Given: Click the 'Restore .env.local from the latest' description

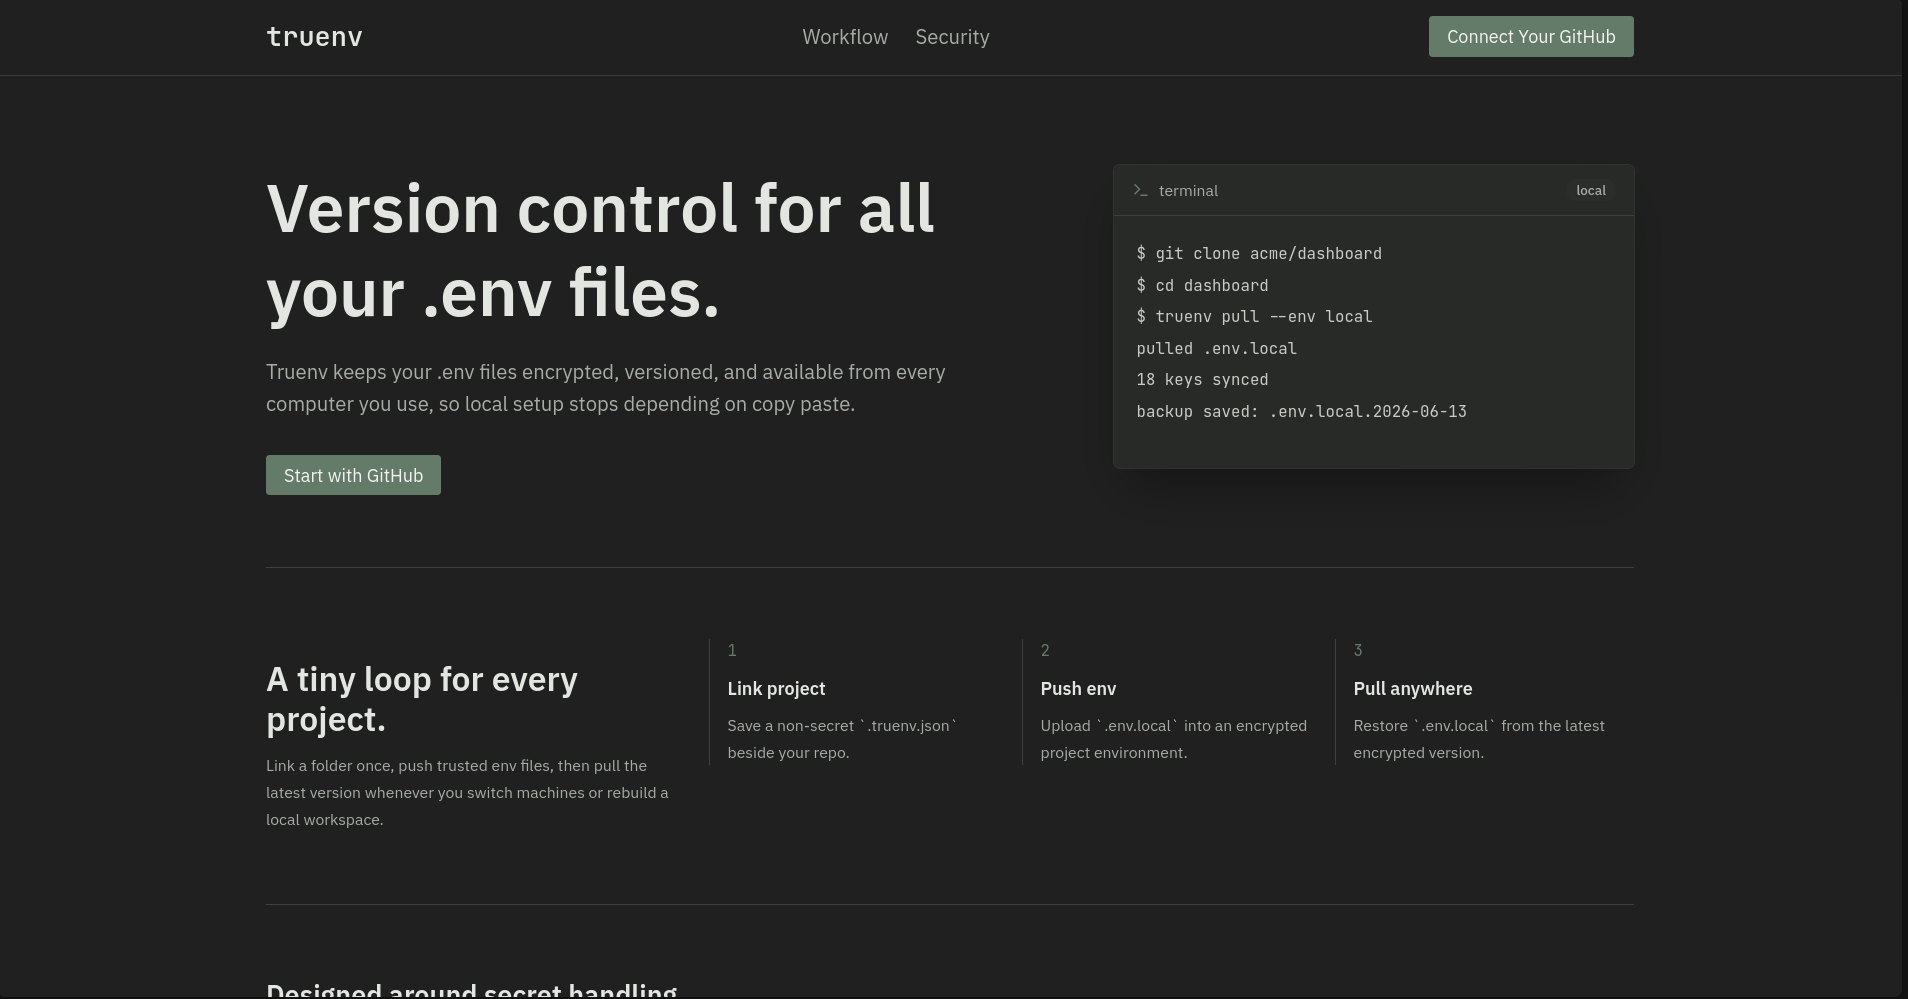Looking at the screenshot, I should pos(1479,739).
